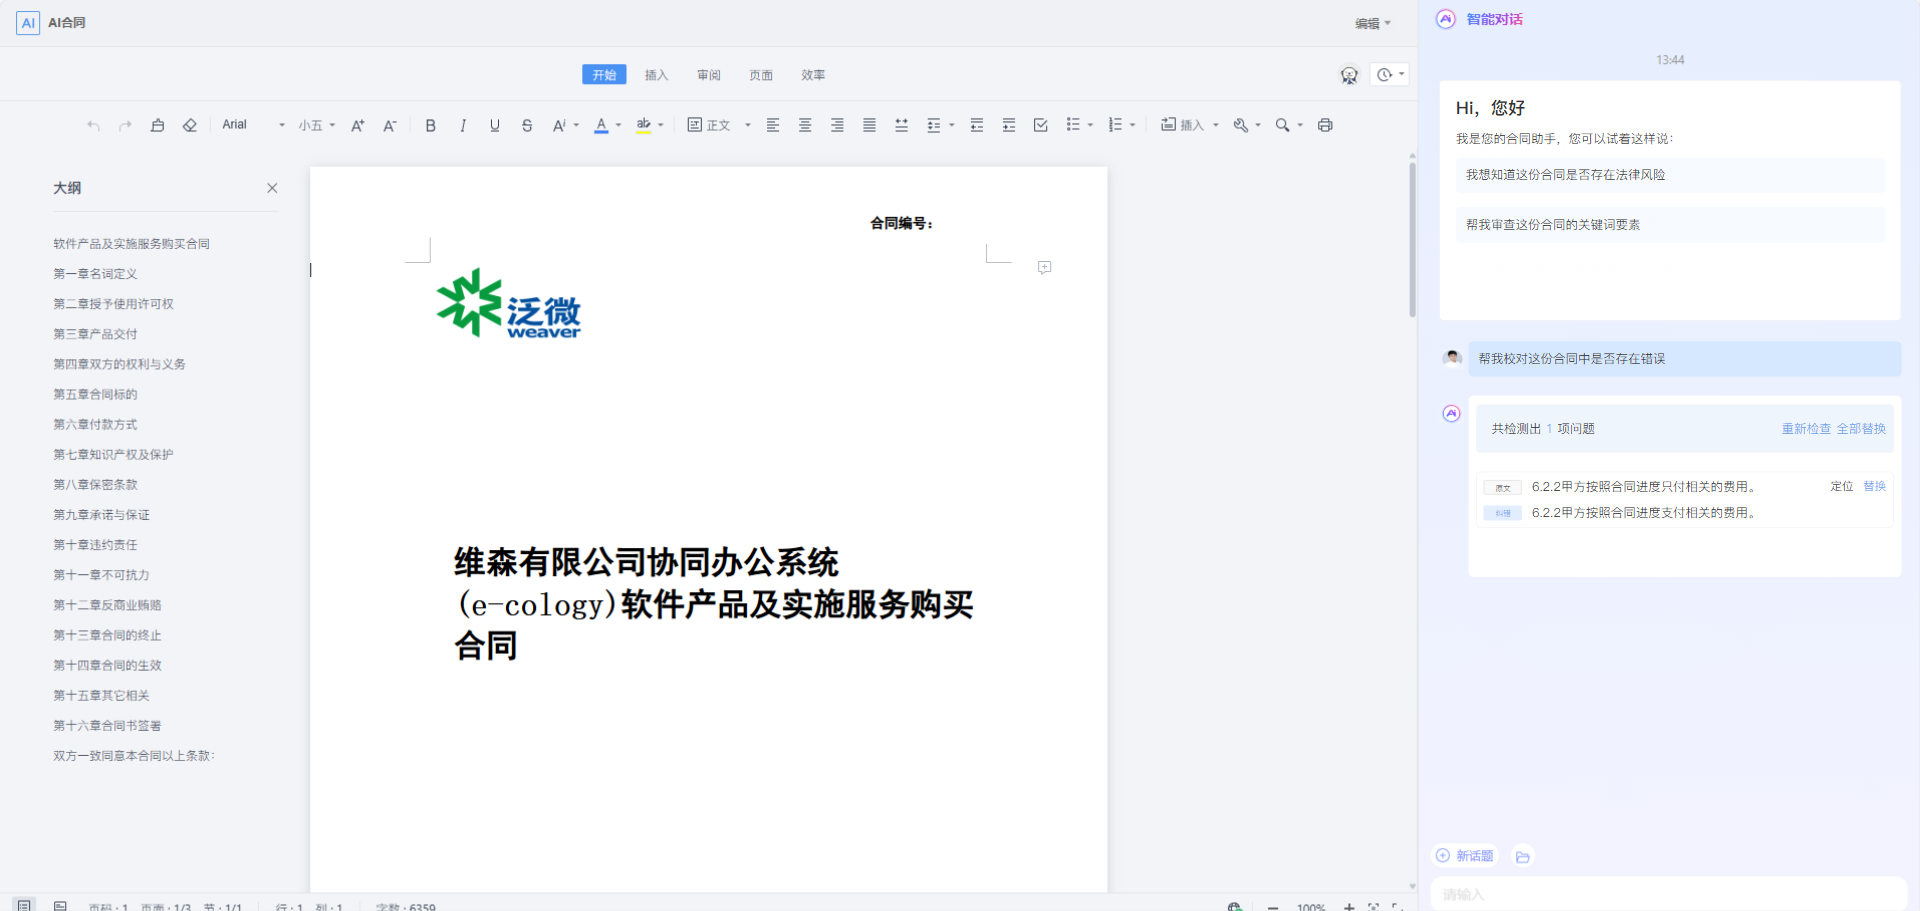
Task: Jump to 第六章付款方式 in outline
Action: click(x=95, y=424)
